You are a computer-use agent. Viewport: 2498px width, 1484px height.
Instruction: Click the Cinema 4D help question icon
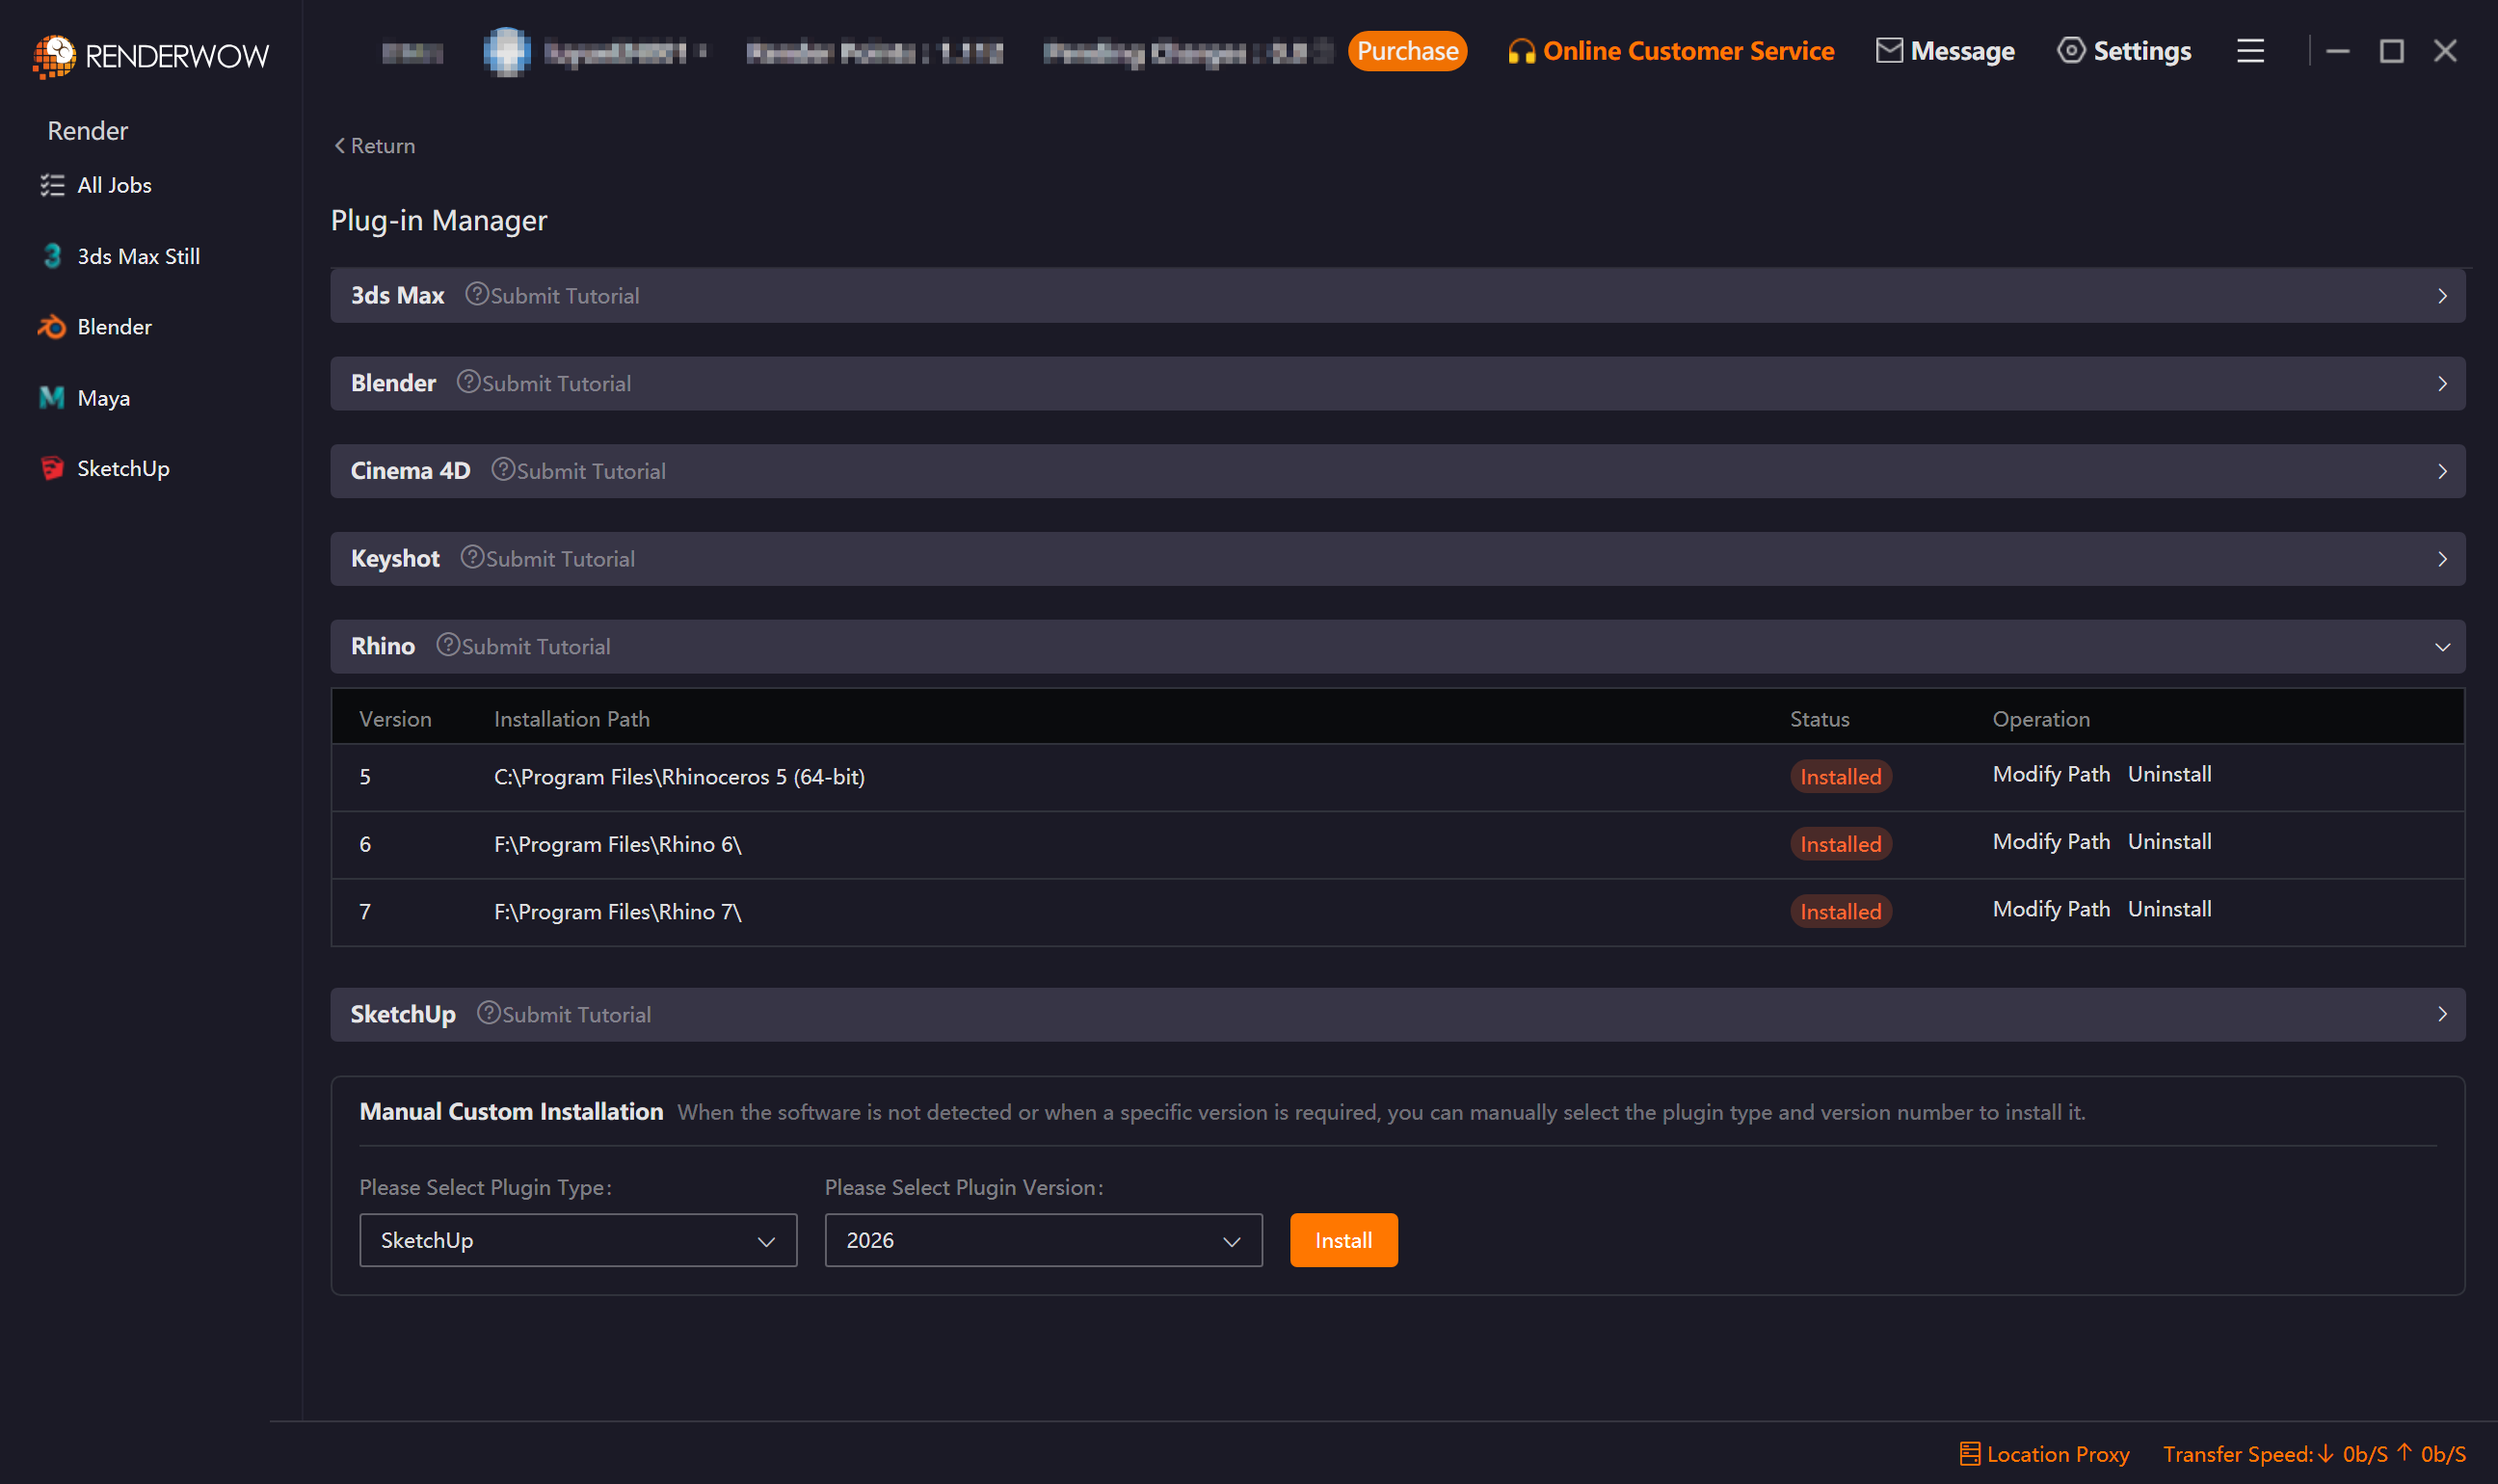pos(503,469)
